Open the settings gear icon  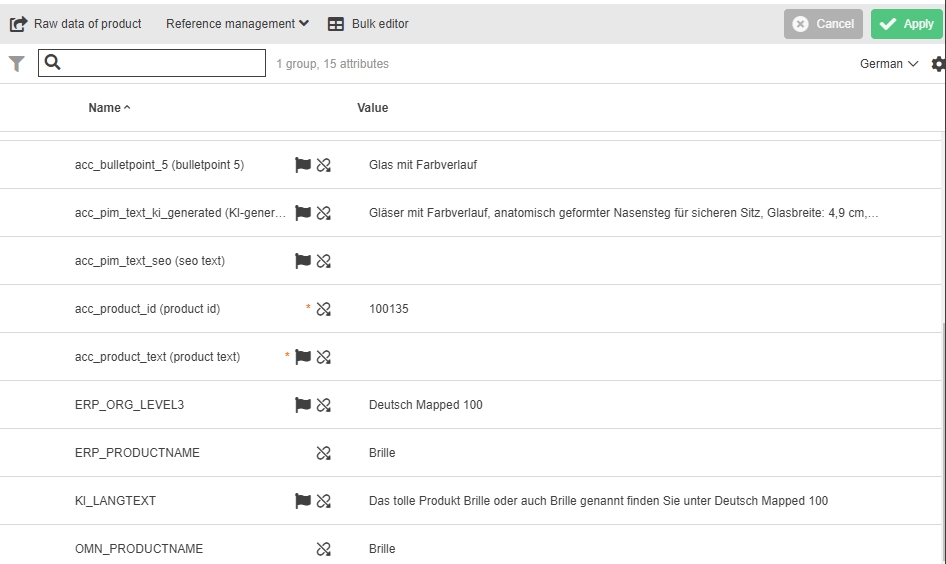coord(938,64)
